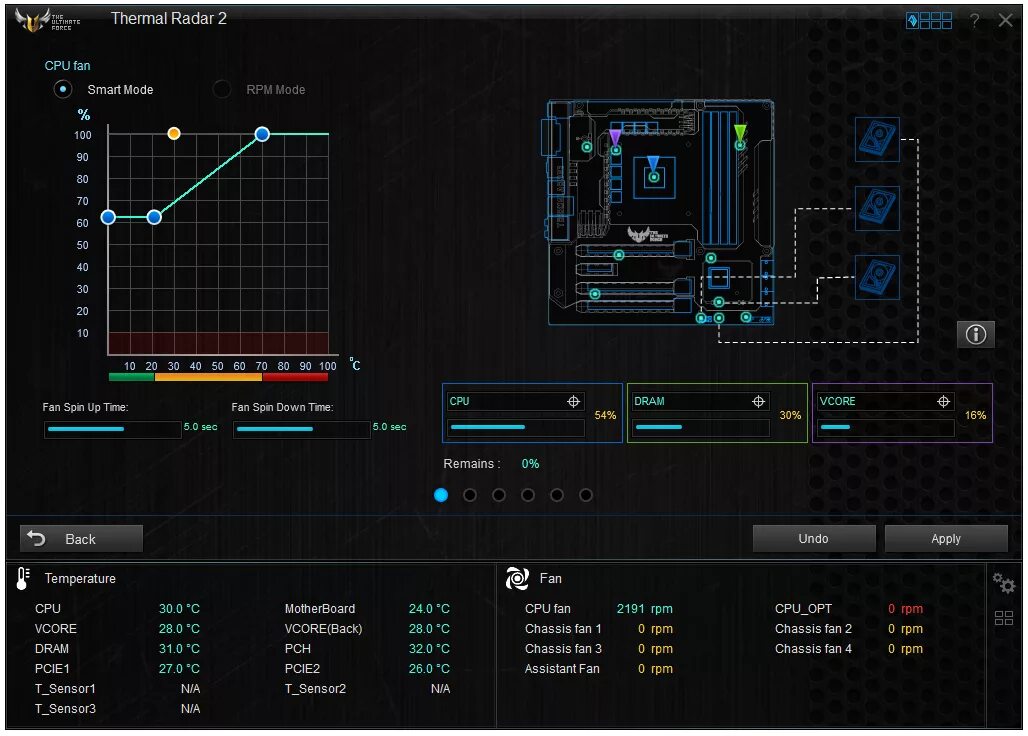Go to the third fan page dot
1028x736 pixels.
[499, 495]
